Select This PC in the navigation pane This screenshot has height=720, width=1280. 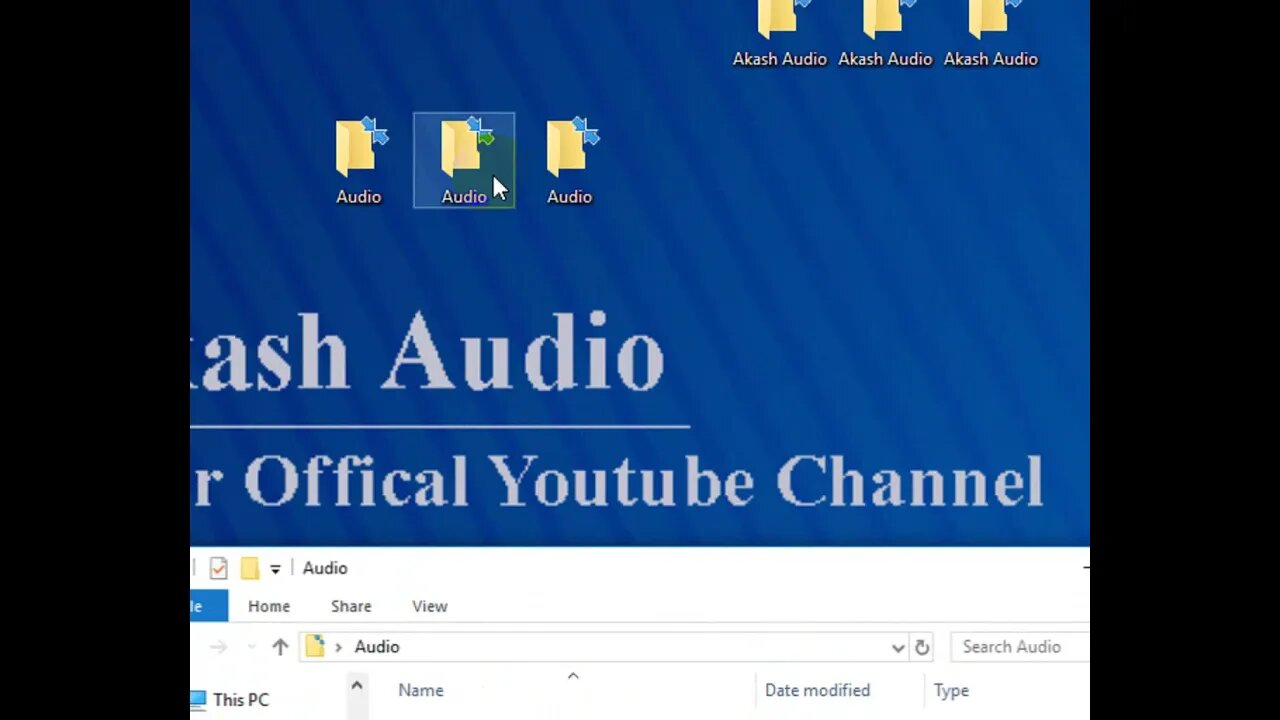coord(230,700)
